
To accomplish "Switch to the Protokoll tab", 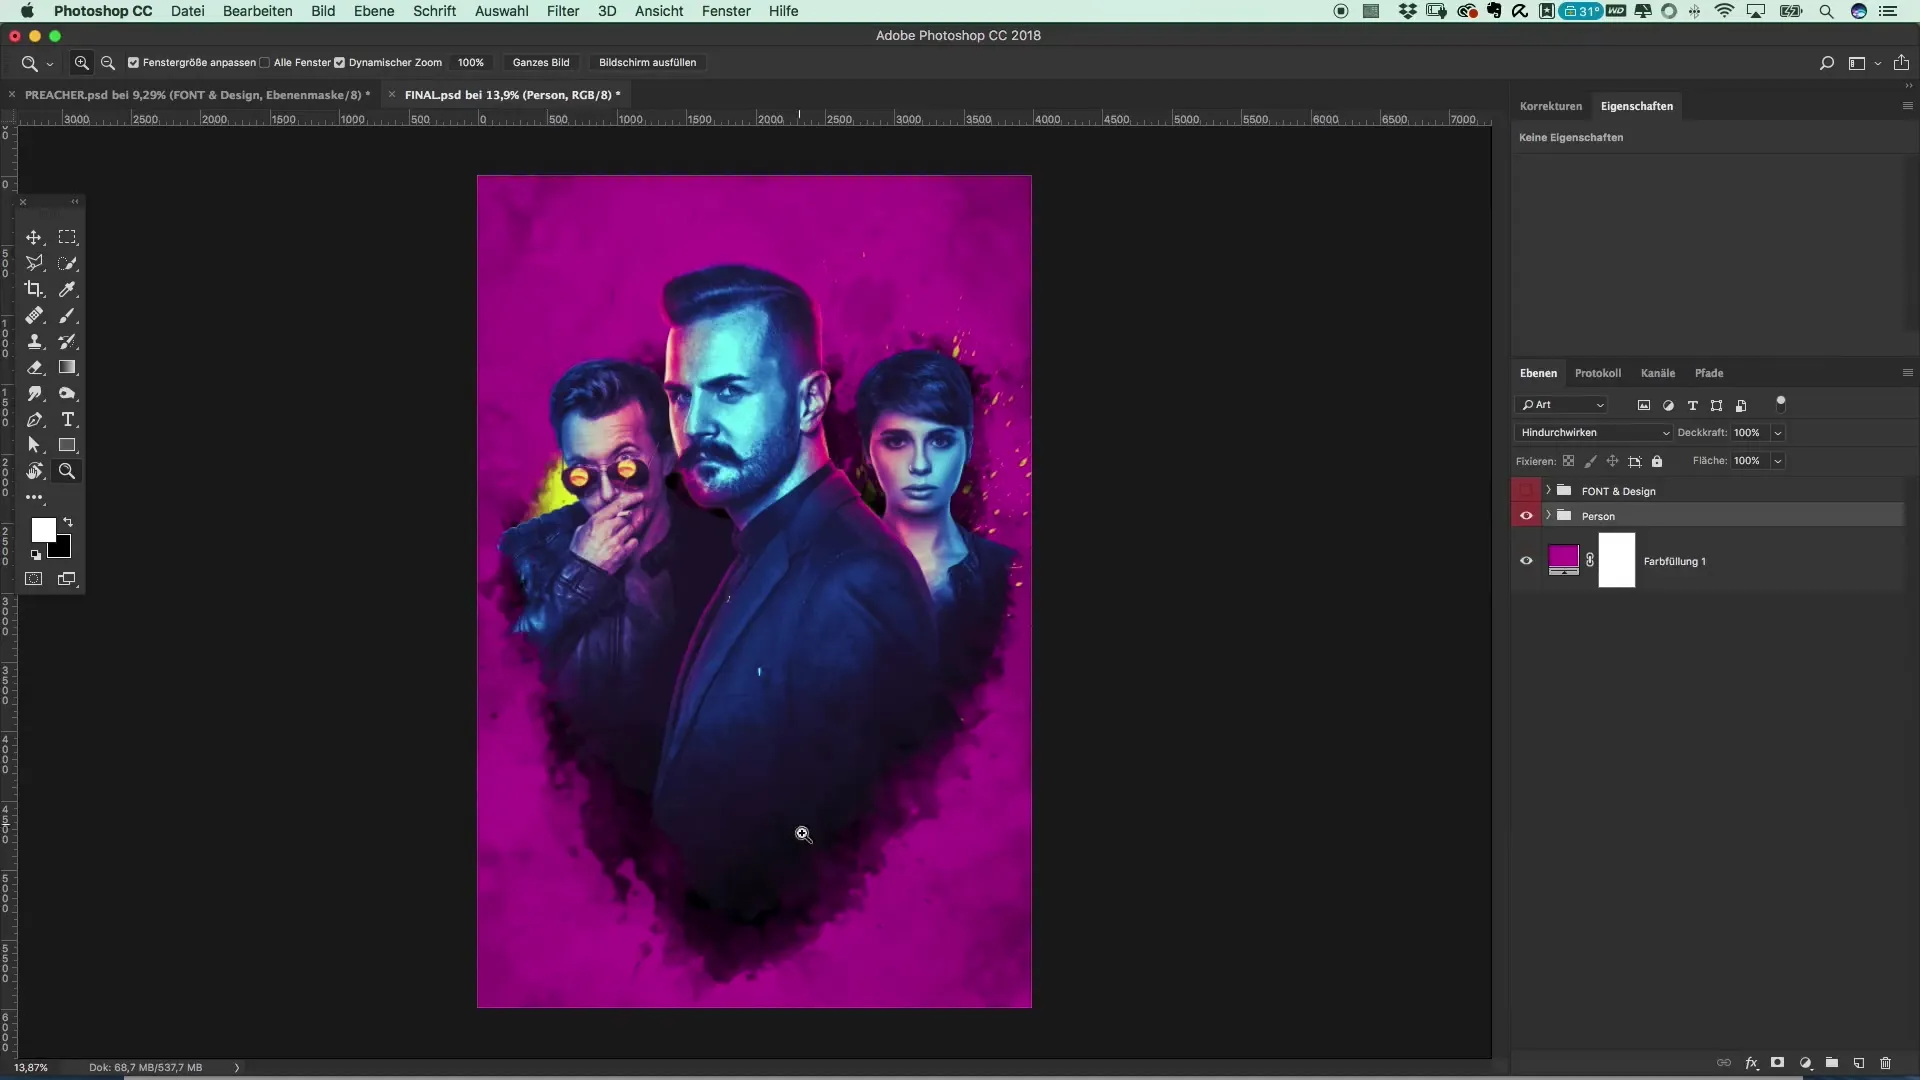I will pos(1597,373).
